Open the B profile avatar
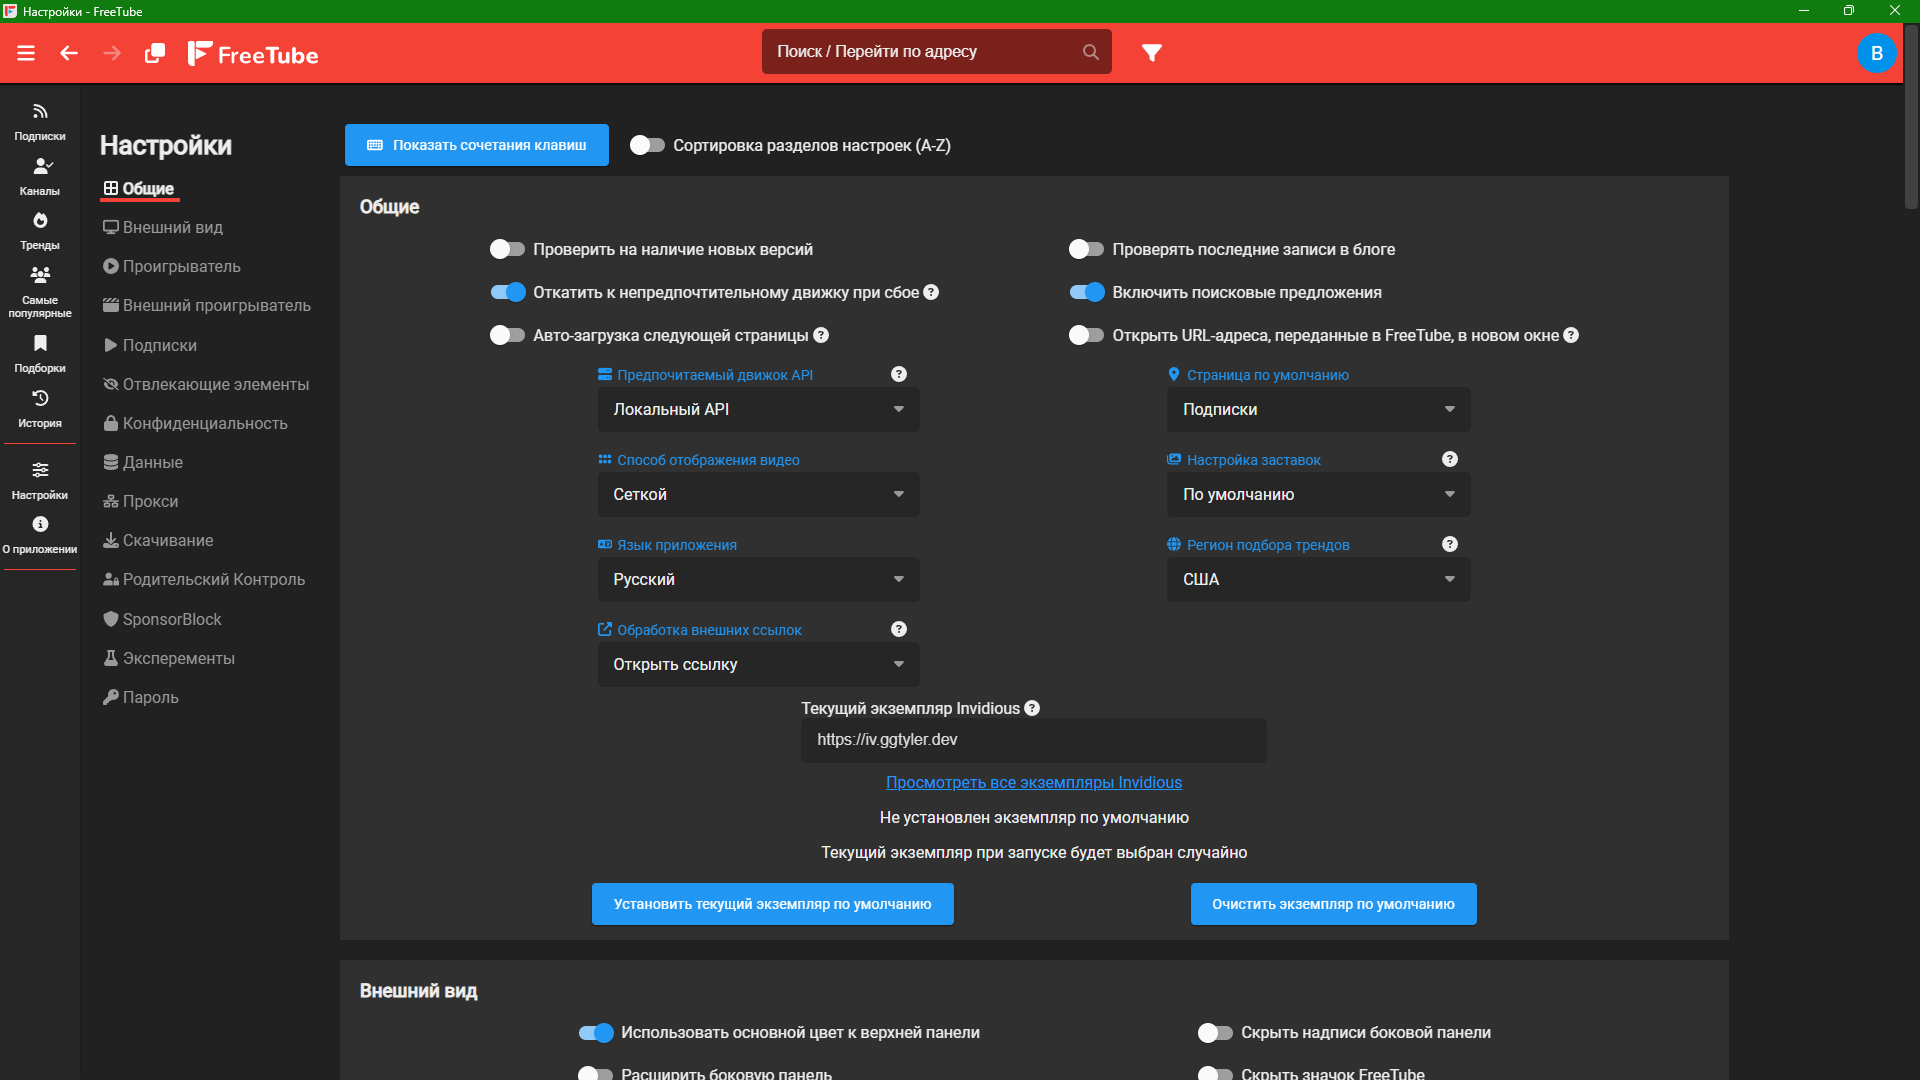The height and width of the screenshot is (1080, 1920). point(1876,53)
